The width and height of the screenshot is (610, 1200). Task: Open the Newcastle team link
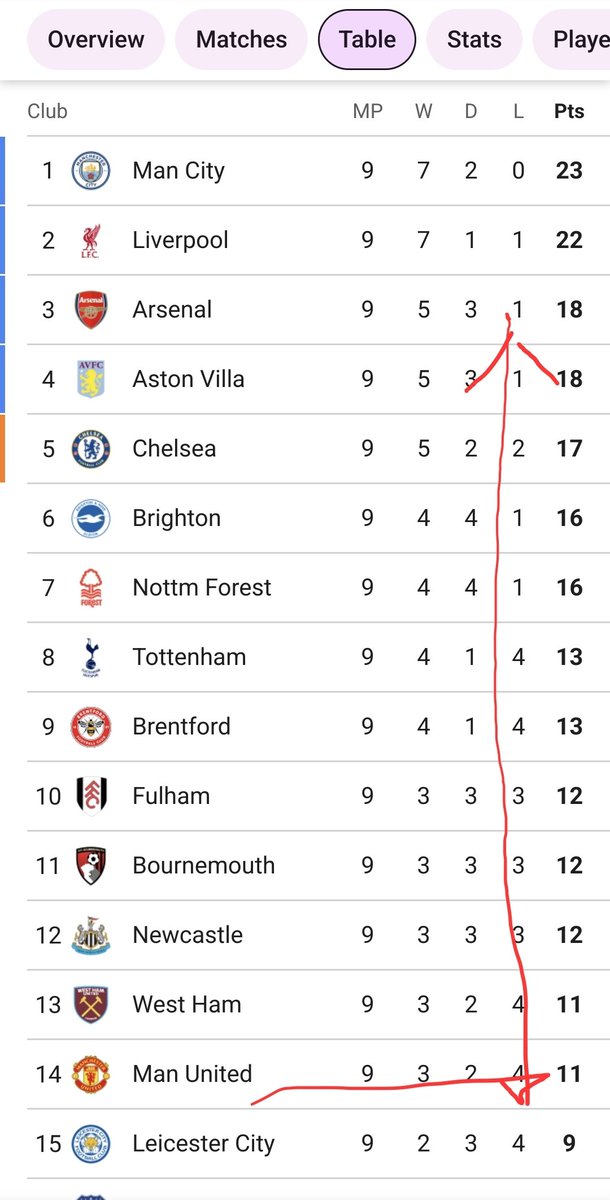[187, 935]
